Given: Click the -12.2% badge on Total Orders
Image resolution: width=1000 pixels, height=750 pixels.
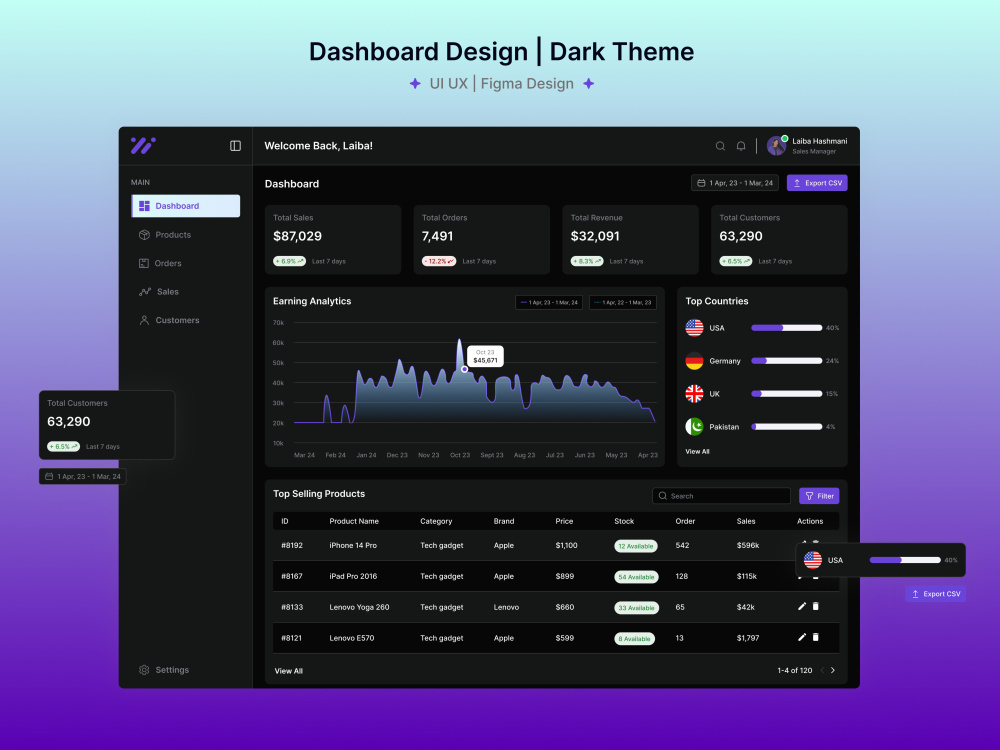Looking at the screenshot, I should (x=439, y=261).
